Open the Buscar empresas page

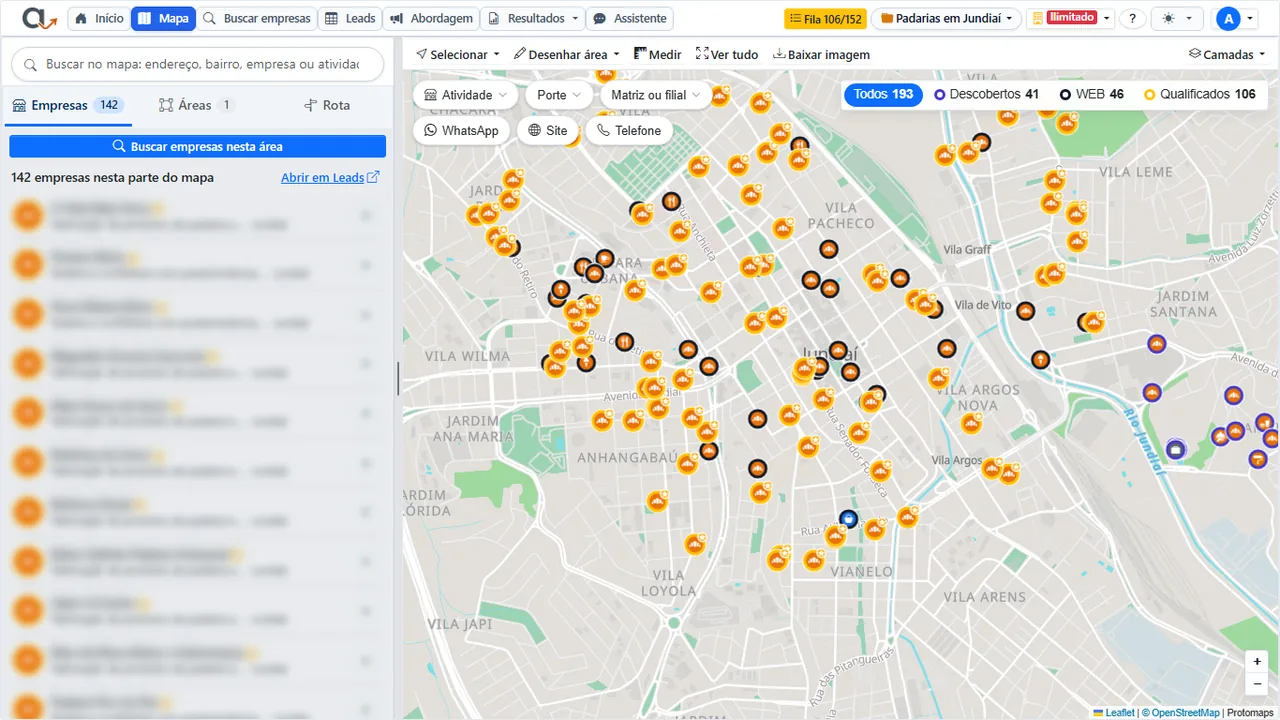click(256, 19)
